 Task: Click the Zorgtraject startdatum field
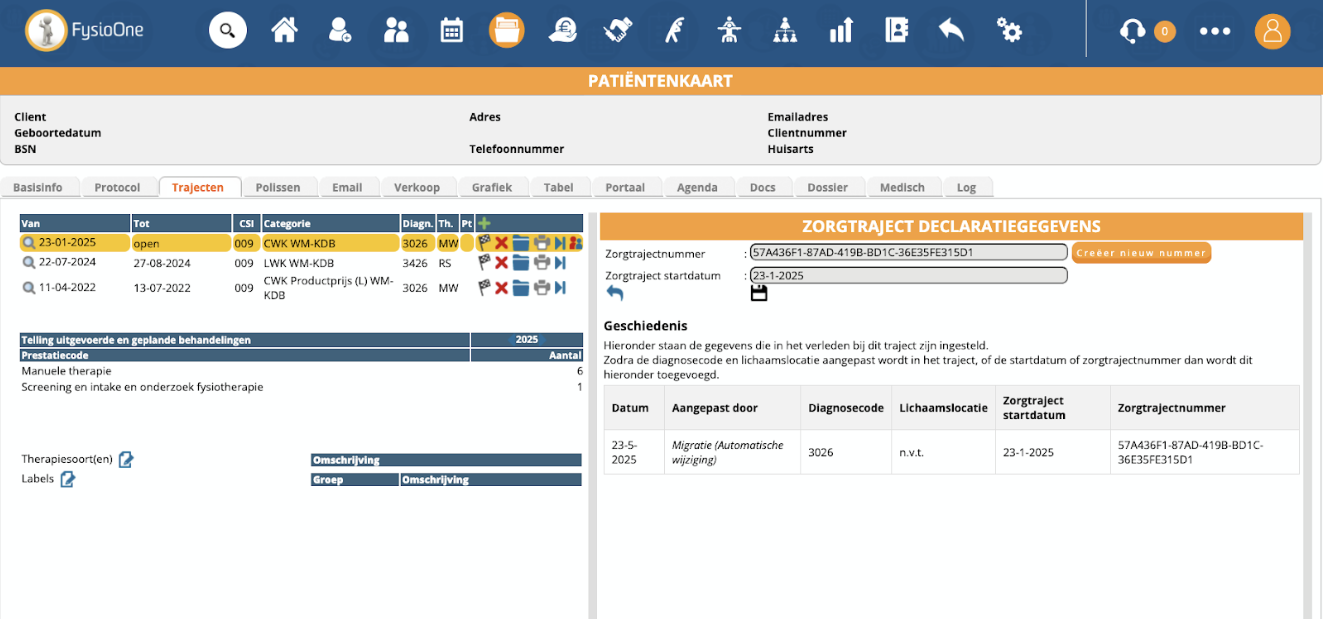(x=908, y=275)
